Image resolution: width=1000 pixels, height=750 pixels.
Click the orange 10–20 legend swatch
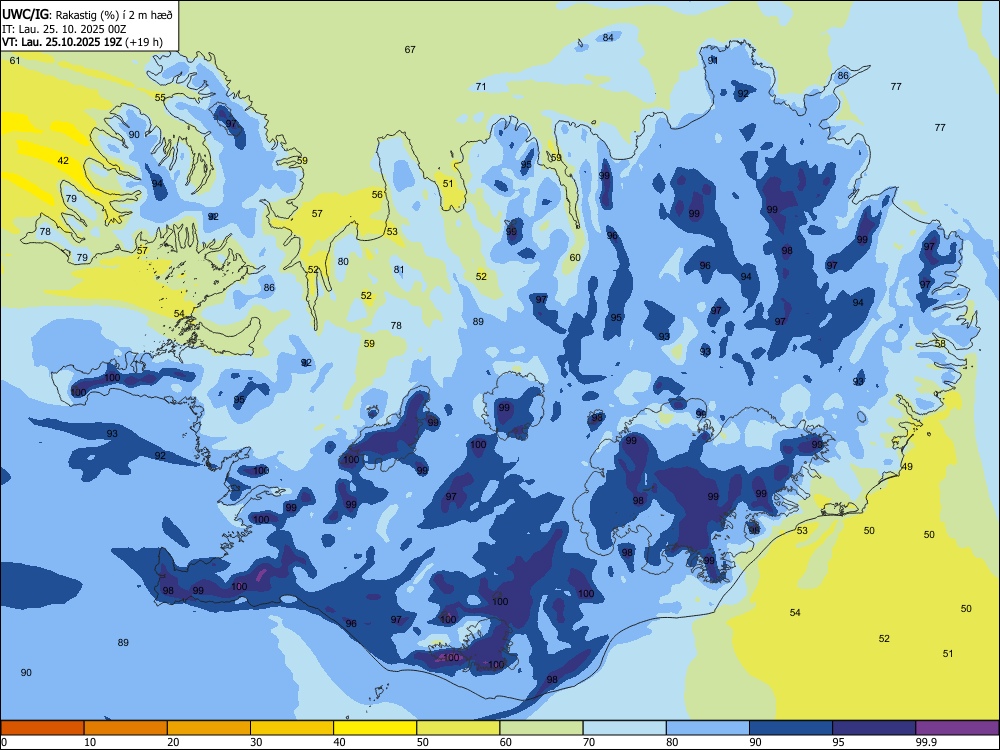click(126, 728)
